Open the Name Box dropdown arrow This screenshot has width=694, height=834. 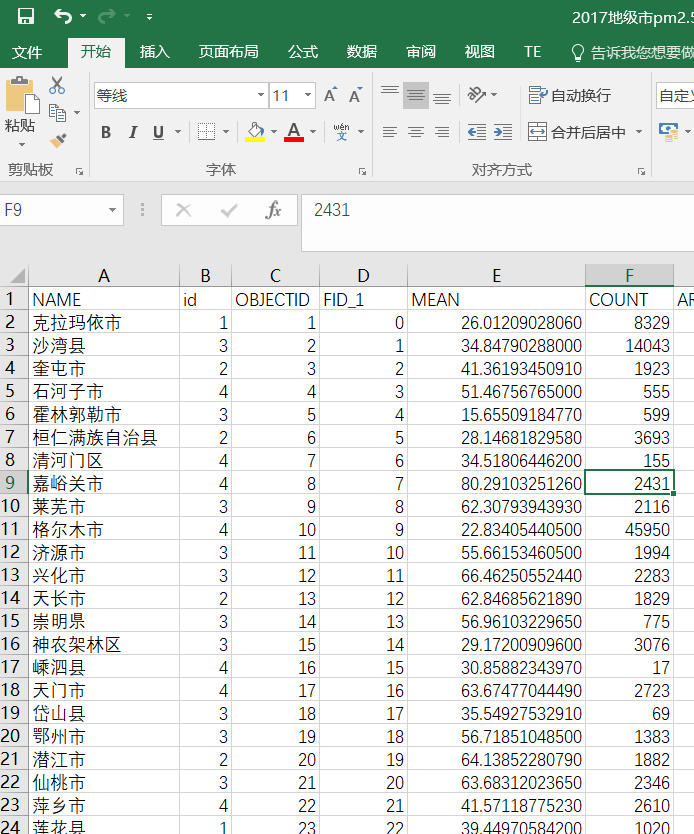[x=113, y=210]
